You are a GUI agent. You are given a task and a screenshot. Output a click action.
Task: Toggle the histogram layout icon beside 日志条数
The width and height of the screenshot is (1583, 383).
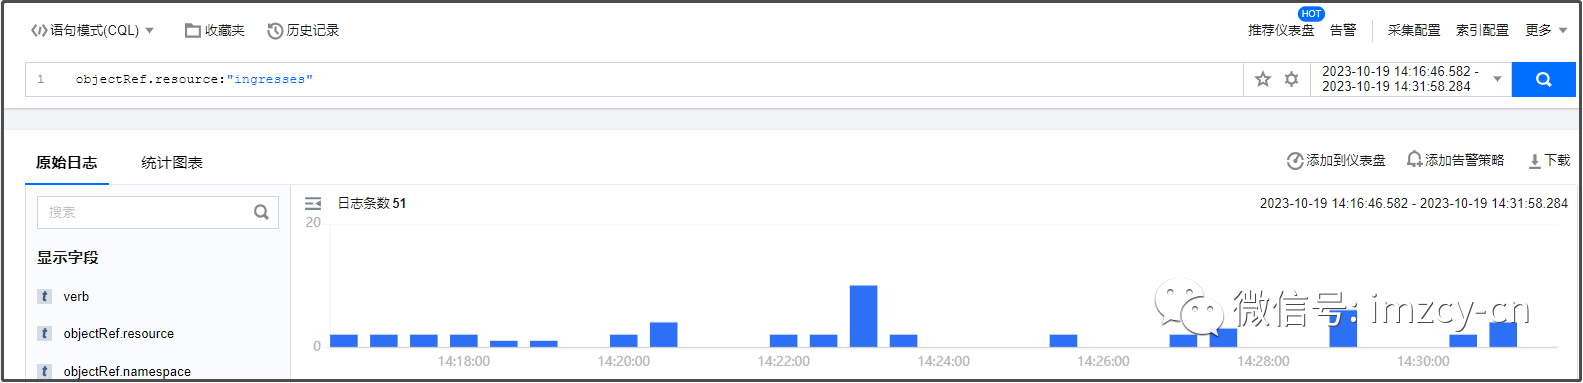(313, 203)
